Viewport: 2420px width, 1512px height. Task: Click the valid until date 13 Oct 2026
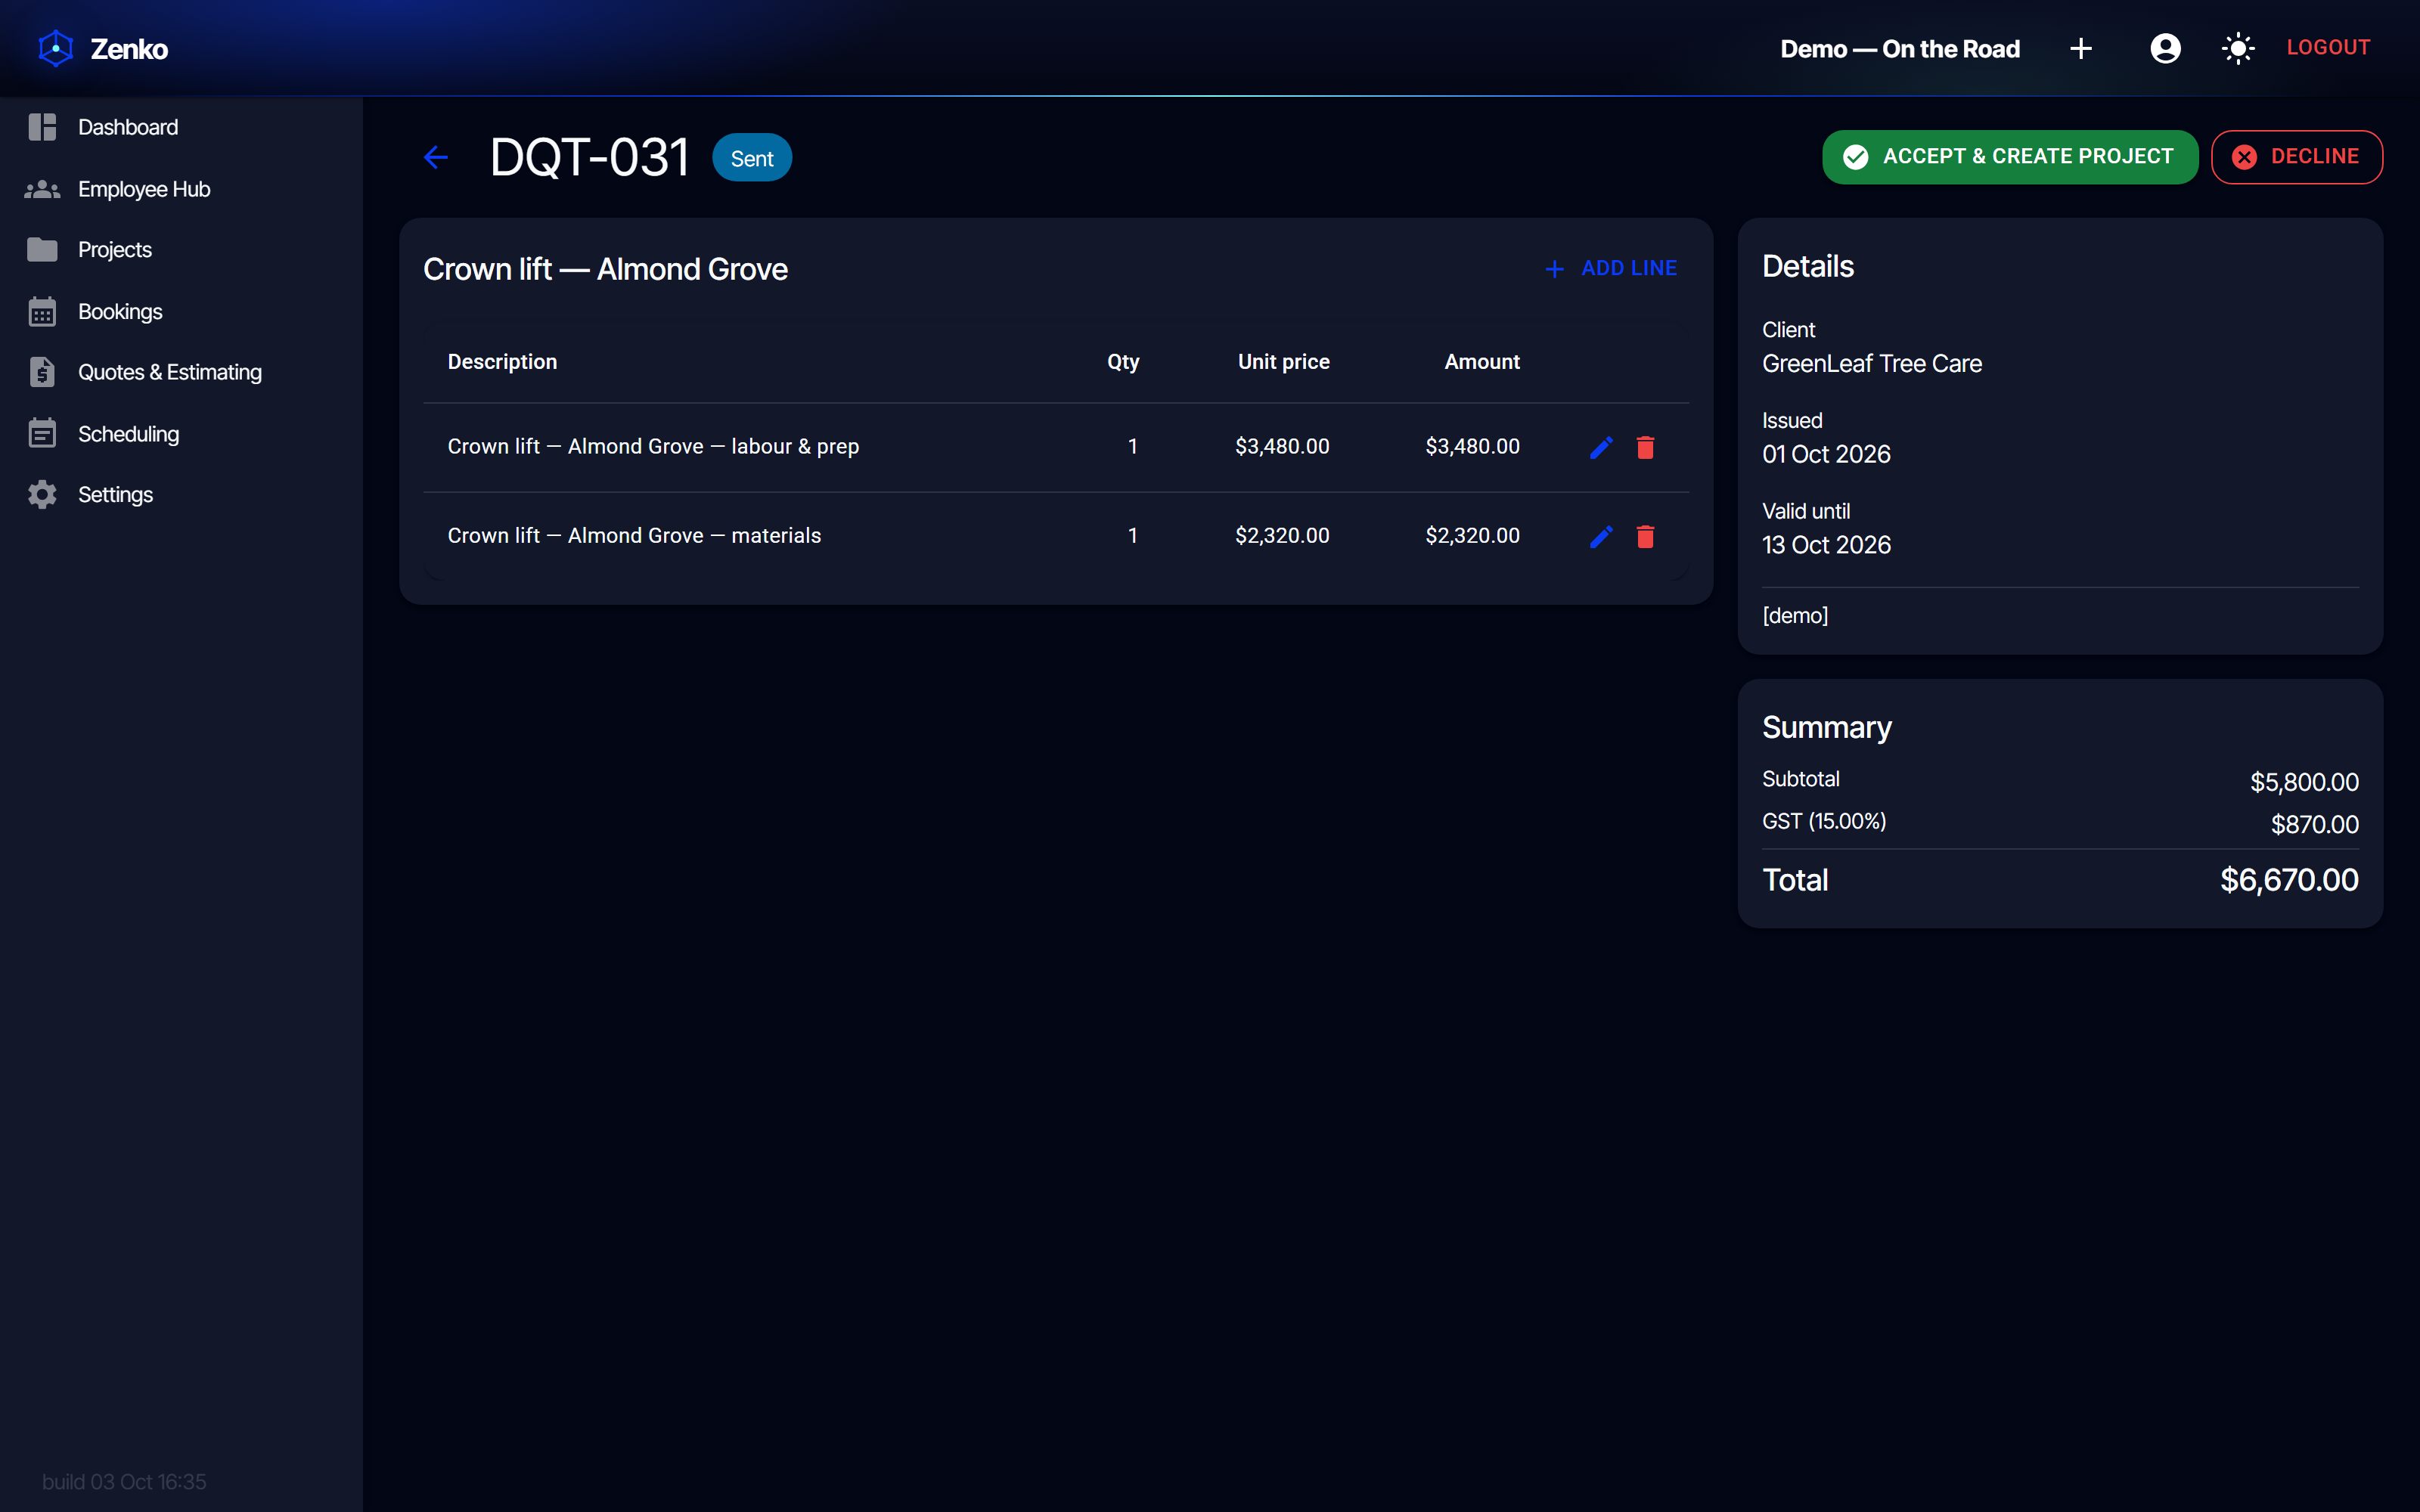1826,545
